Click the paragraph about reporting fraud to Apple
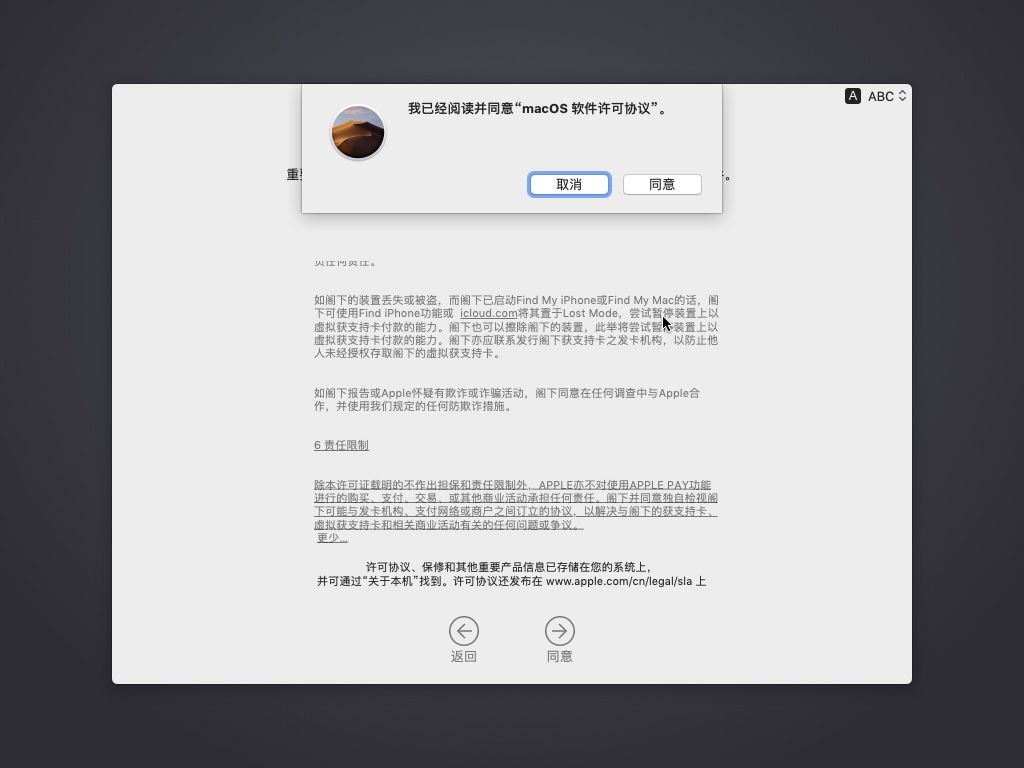 507,399
